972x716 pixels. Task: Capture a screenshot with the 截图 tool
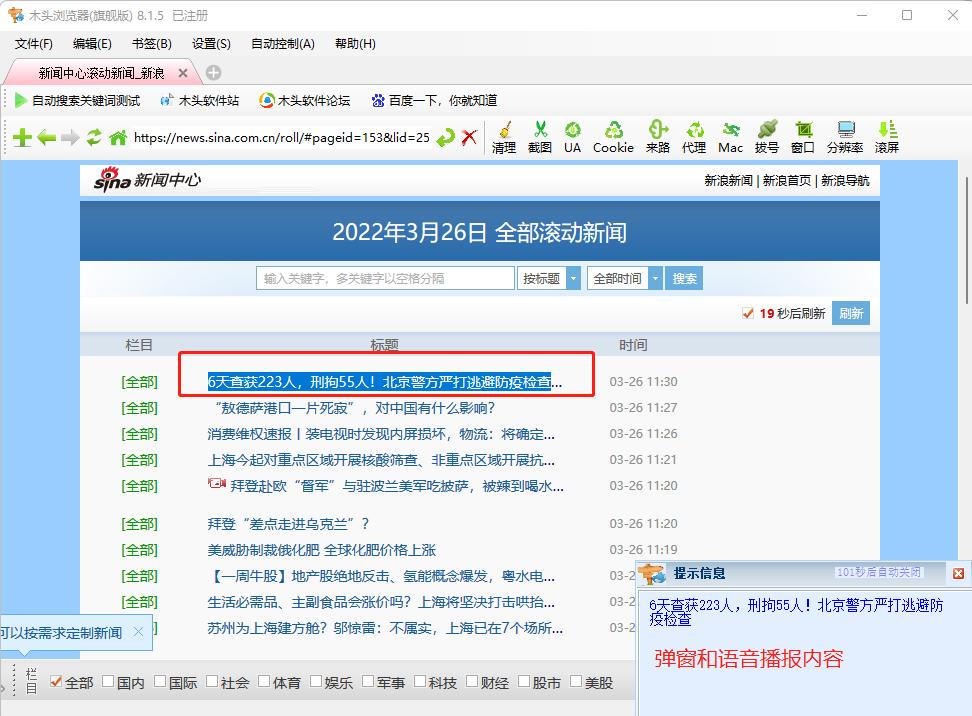(541, 138)
